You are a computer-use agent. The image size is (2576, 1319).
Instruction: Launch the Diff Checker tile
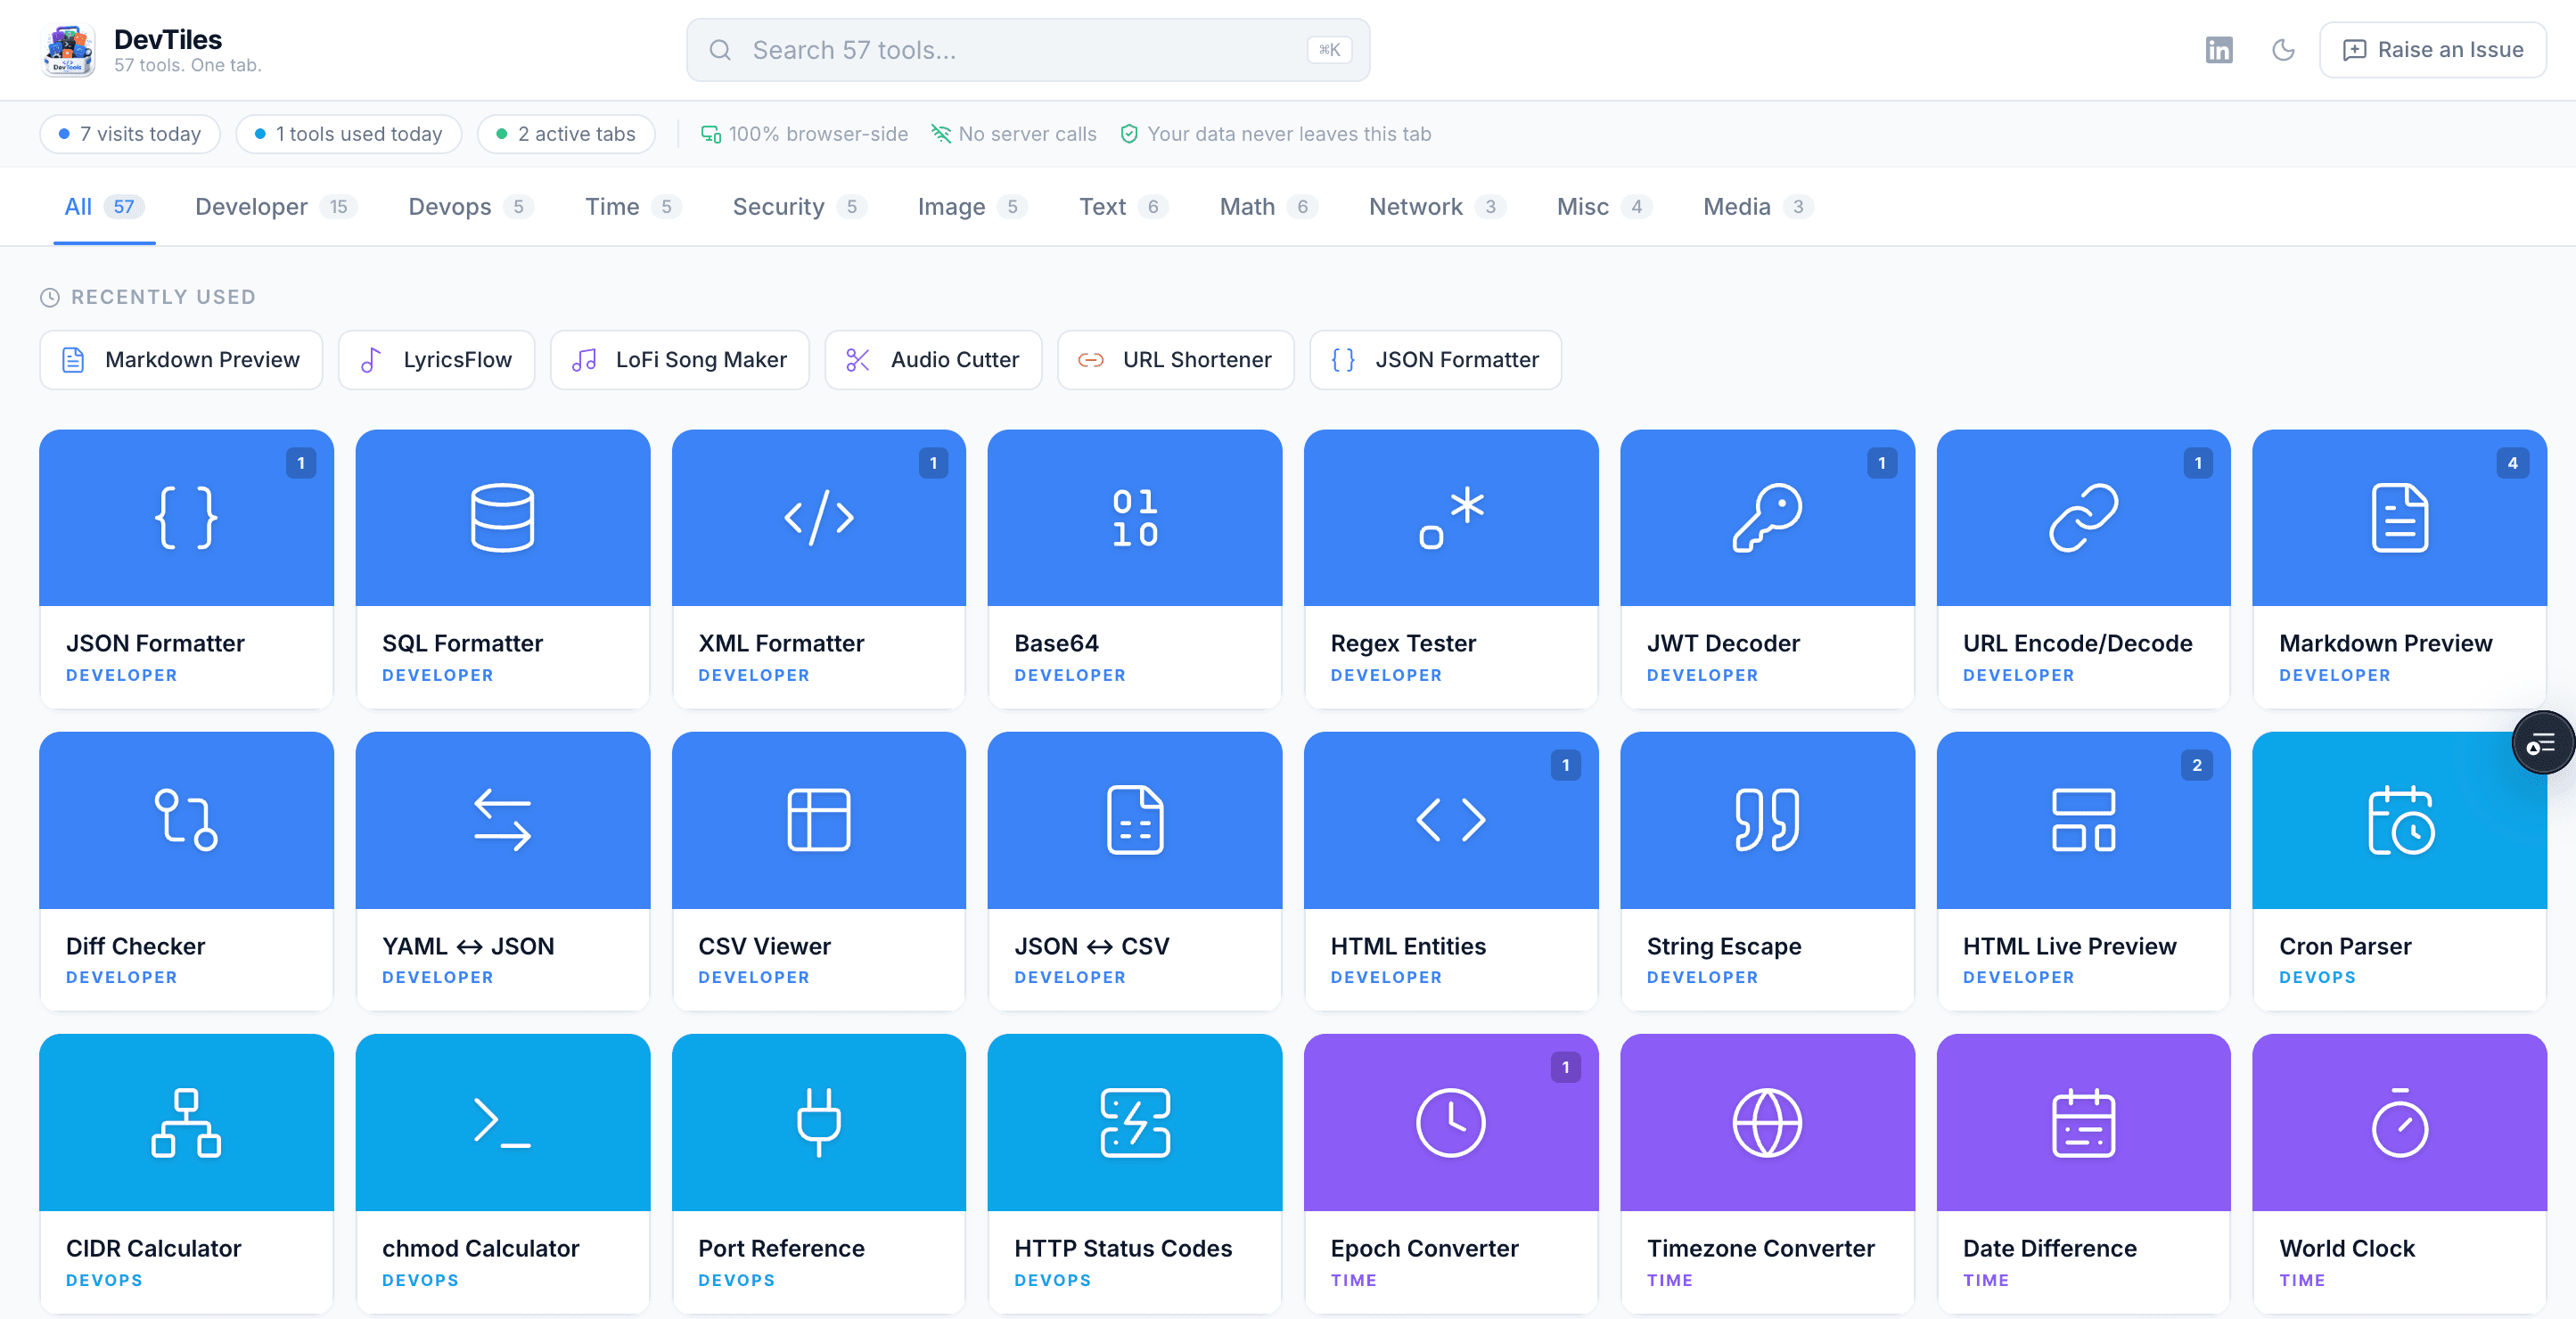click(186, 871)
